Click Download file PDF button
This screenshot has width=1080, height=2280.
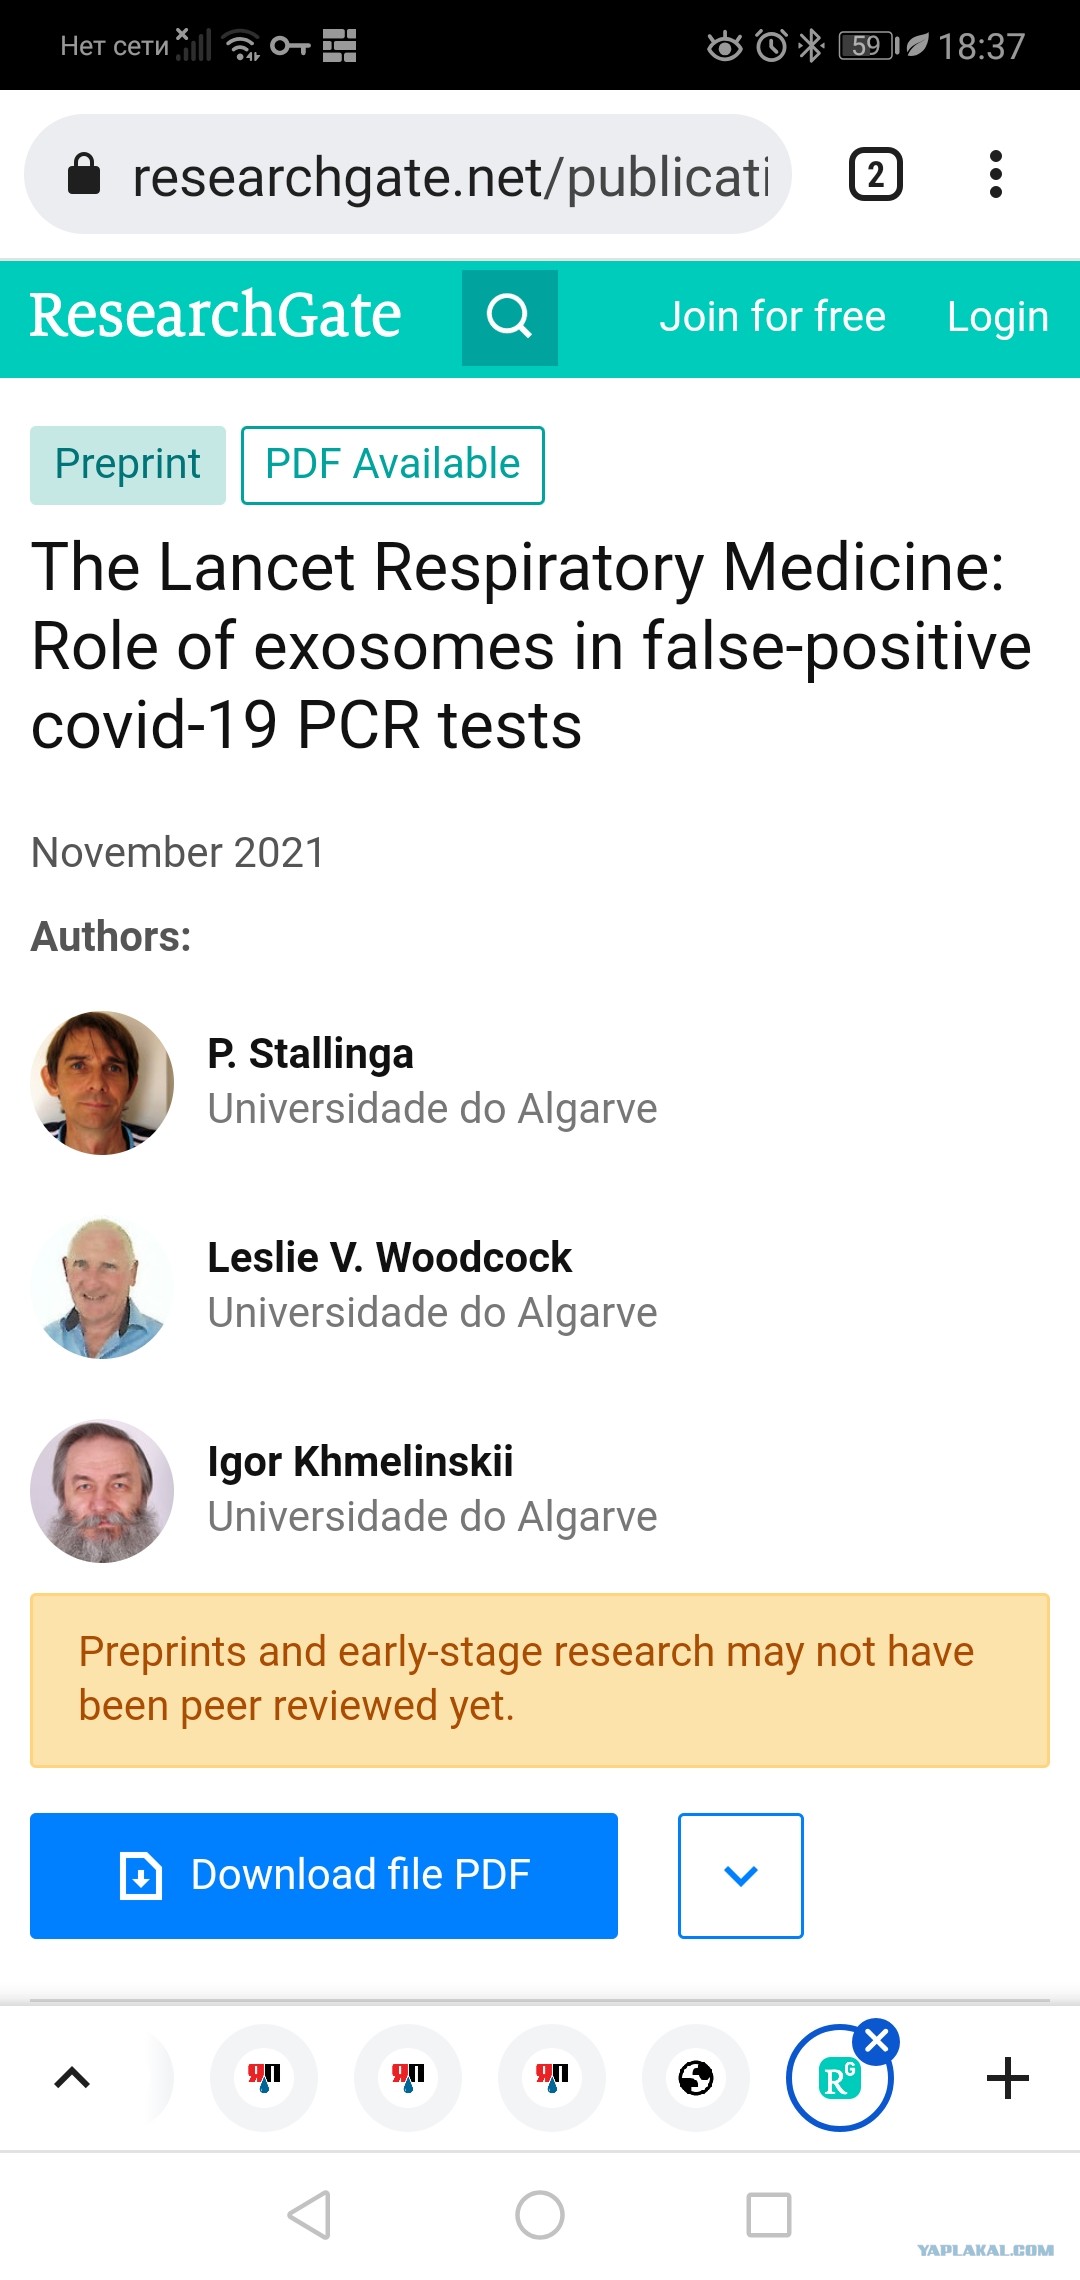pyautogui.click(x=324, y=1875)
